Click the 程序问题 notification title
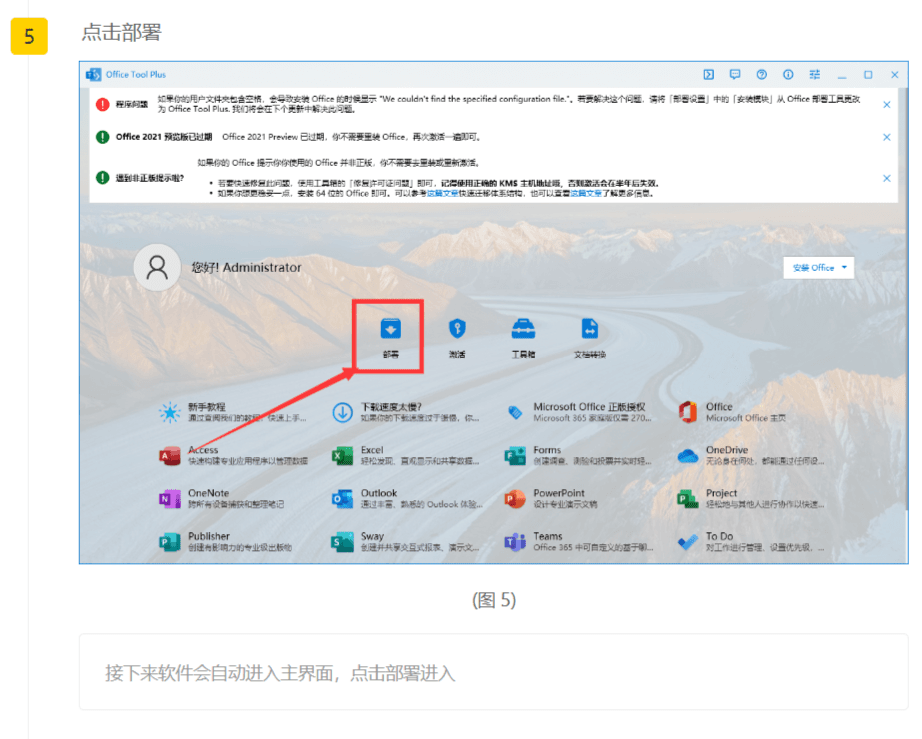 point(132,105)
